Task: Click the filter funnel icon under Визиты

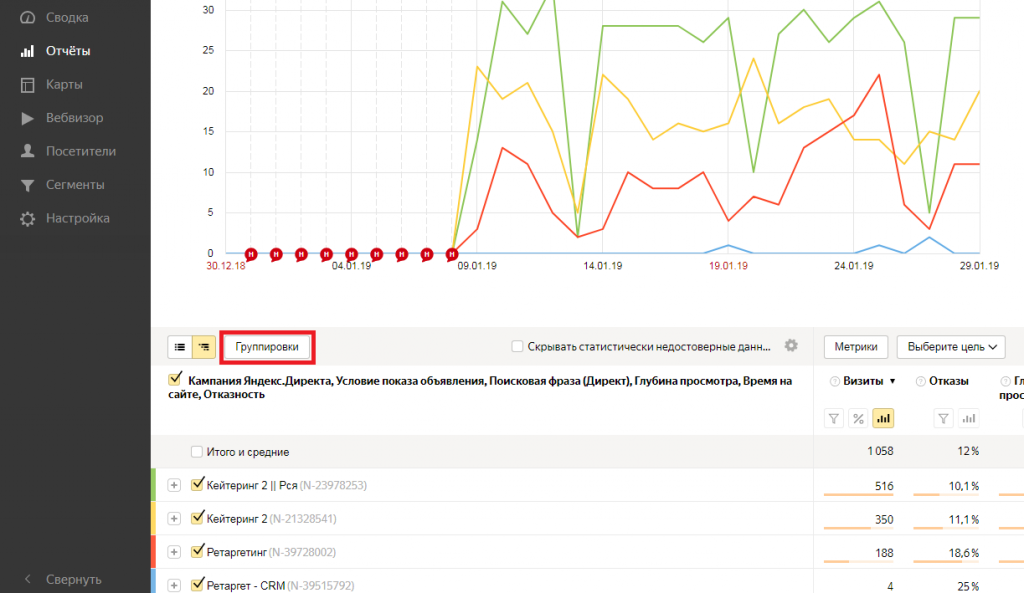Action: 834,418
